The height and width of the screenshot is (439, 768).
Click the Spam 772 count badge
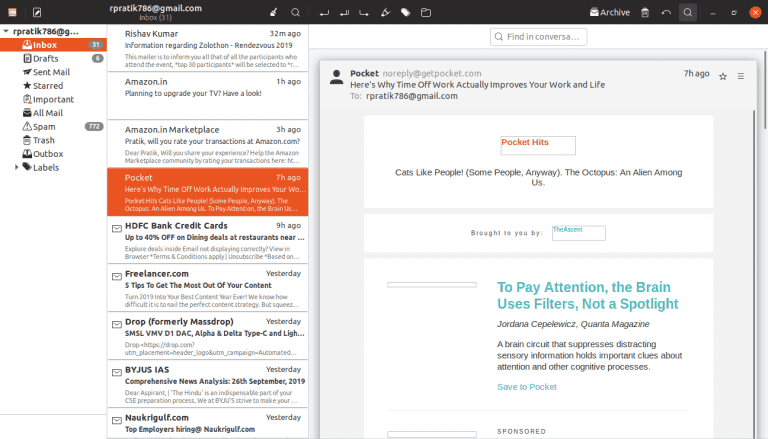point(94,126)
